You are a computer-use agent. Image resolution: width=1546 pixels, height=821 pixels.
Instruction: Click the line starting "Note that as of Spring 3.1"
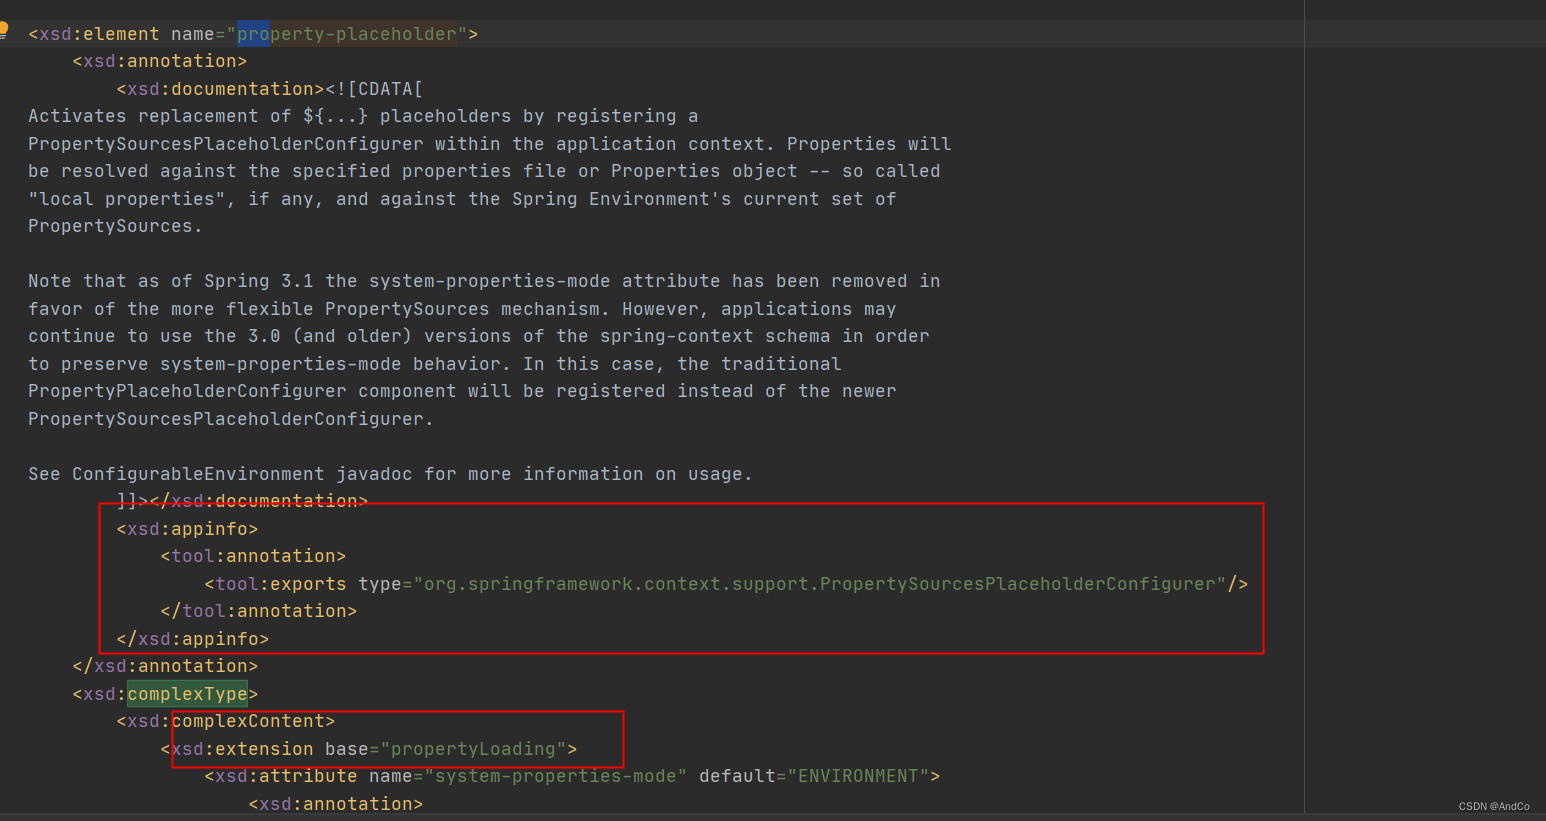coord(484,281)
